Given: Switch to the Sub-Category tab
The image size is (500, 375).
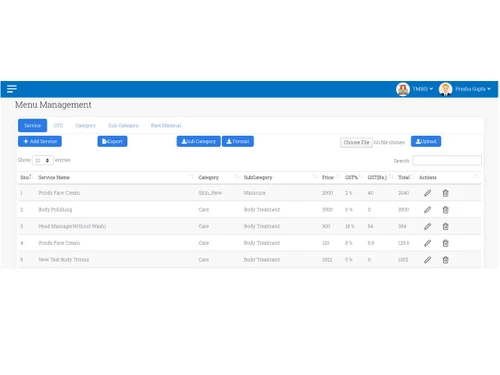Looking at the screenshot, I should [123, 125].
